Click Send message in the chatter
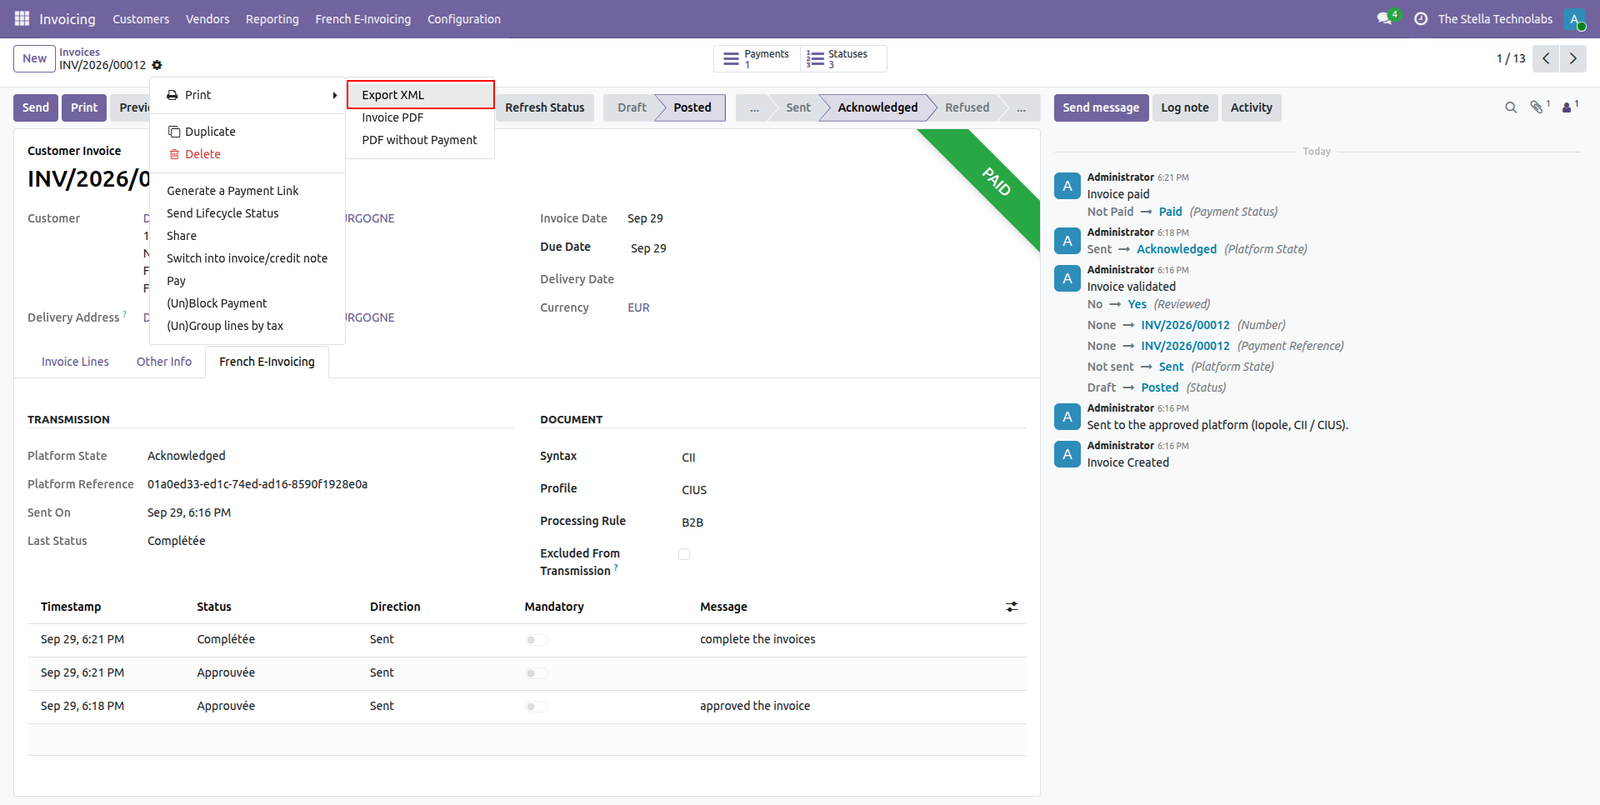1600x805 pixels. point(1101,108)
